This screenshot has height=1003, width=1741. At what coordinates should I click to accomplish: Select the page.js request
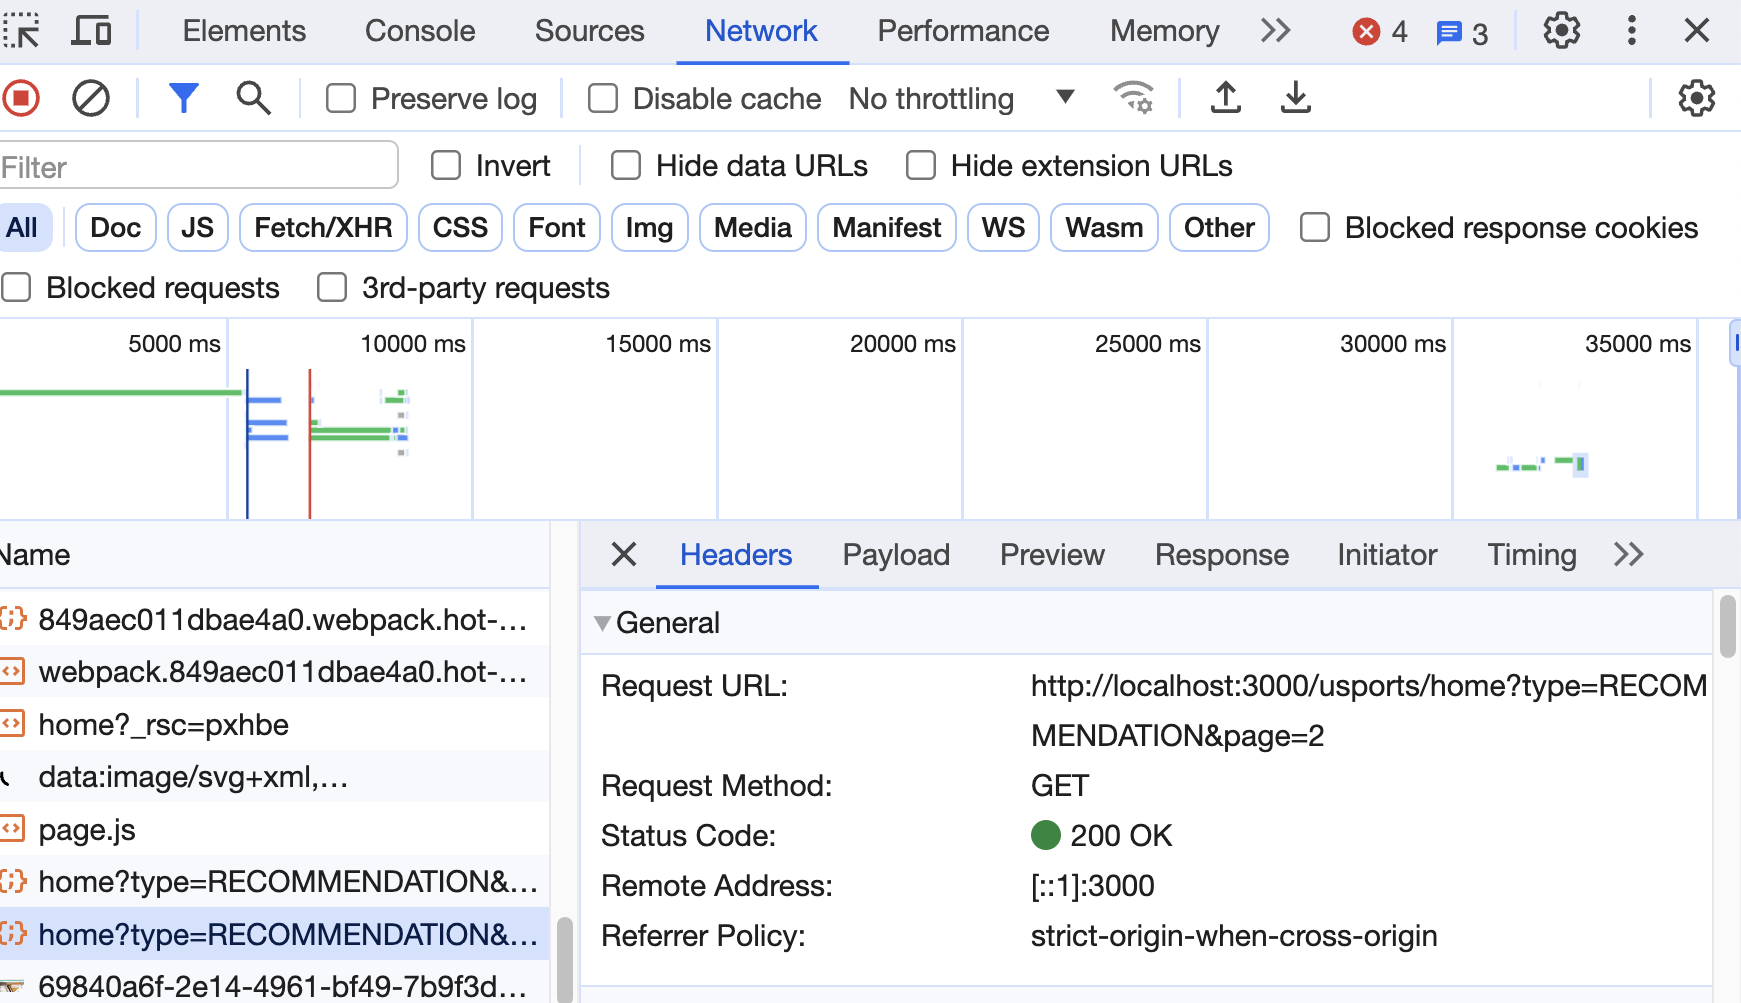coord(87,830)
